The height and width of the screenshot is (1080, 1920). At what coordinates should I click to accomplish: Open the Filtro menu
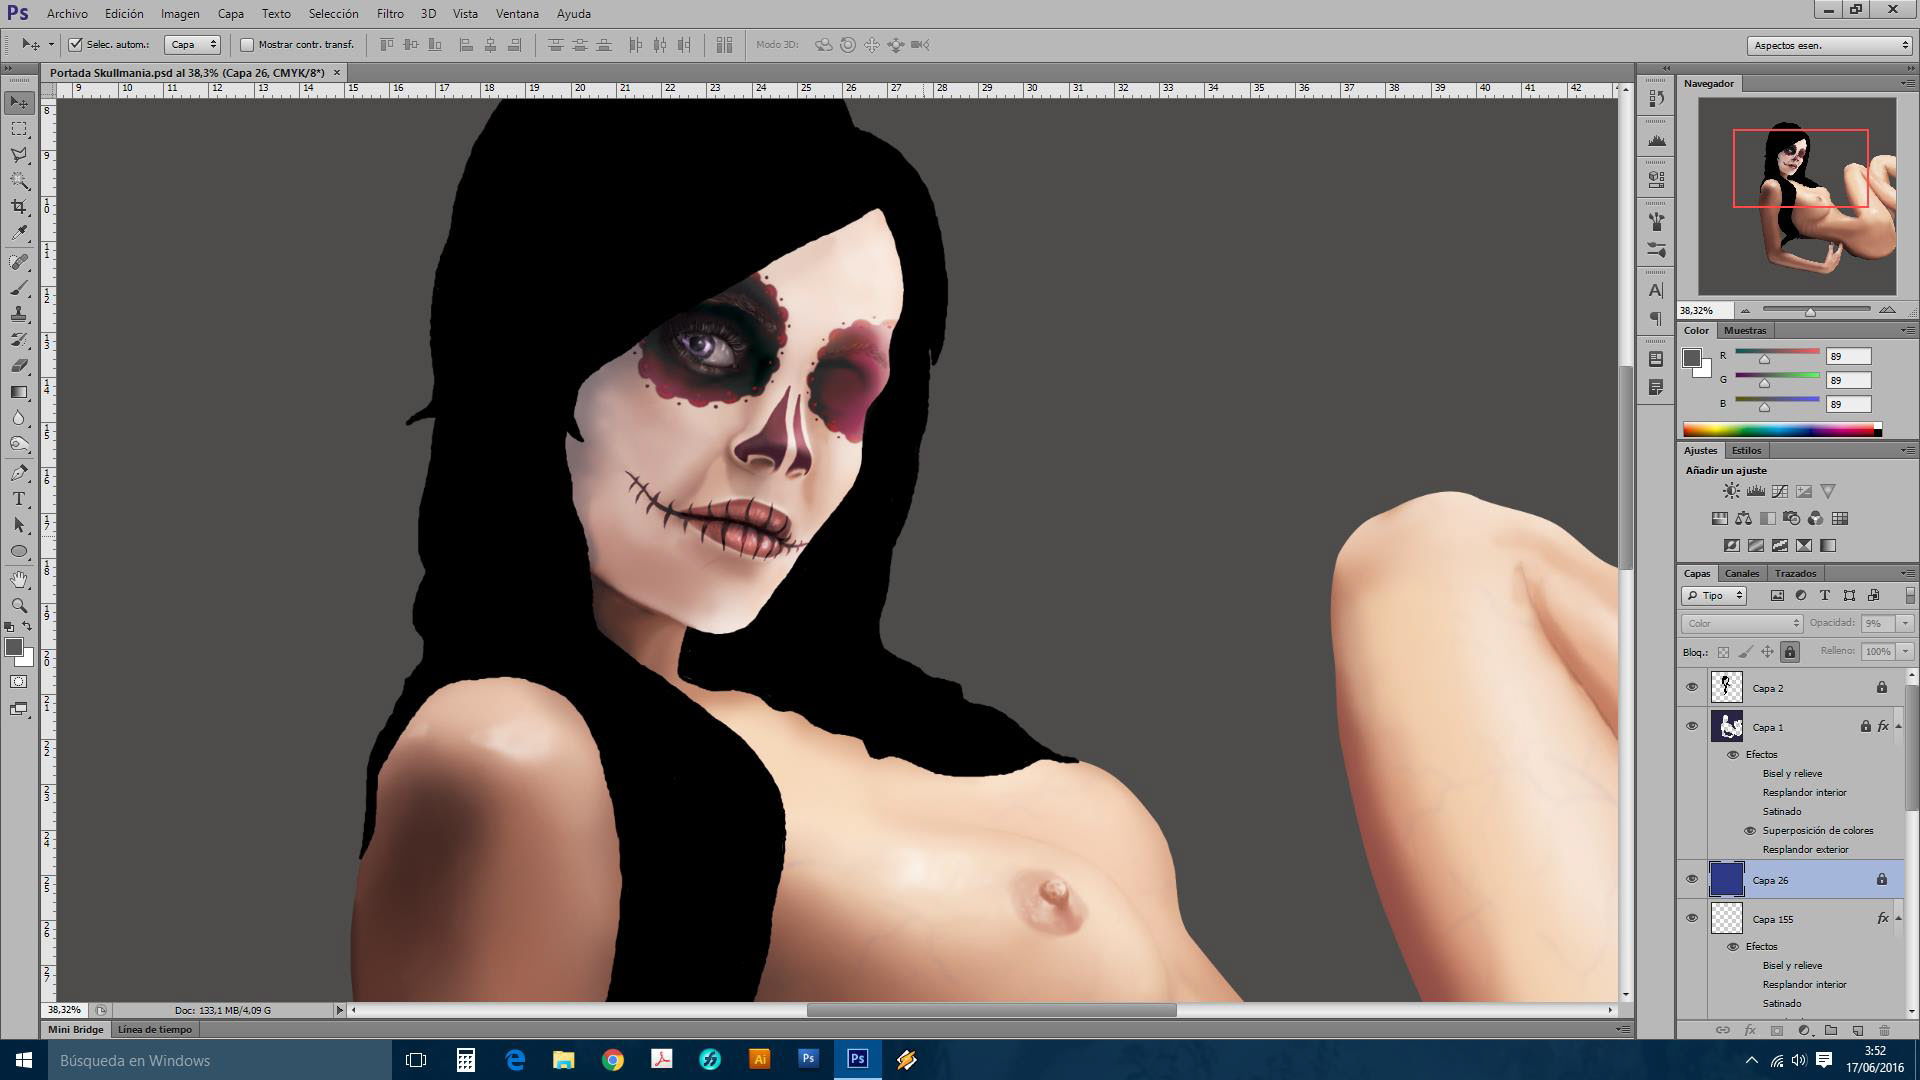point(389,14)
